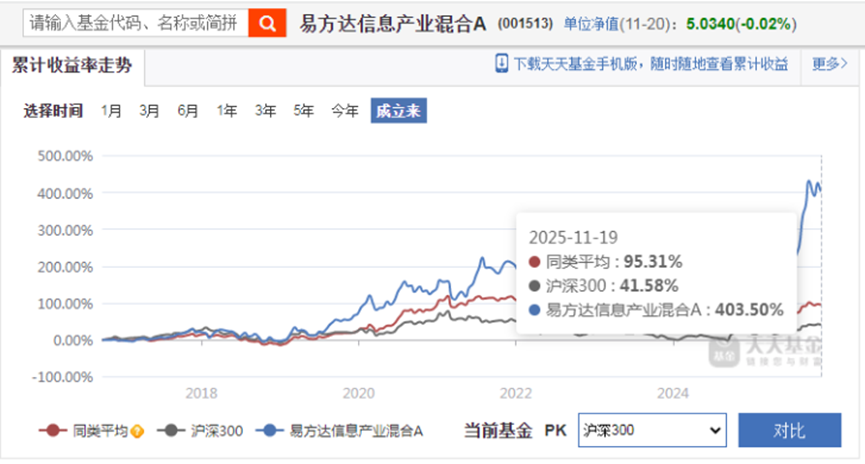Select the 3年 time range
This screenshot has height=464, width=865.
[x=265, y=111]
